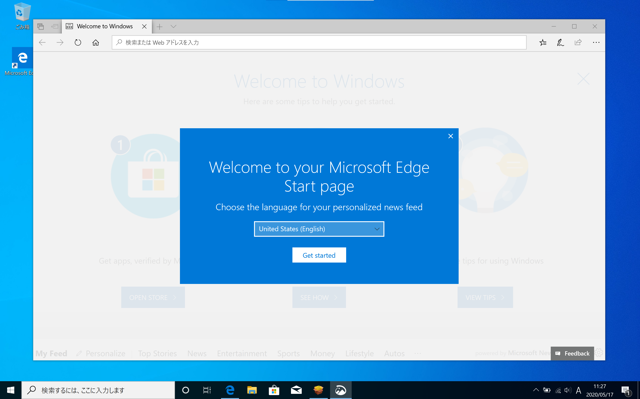Viewport: 640px width, 399px height.
Task: Select the My Feed tab
Action: [51, 353]
